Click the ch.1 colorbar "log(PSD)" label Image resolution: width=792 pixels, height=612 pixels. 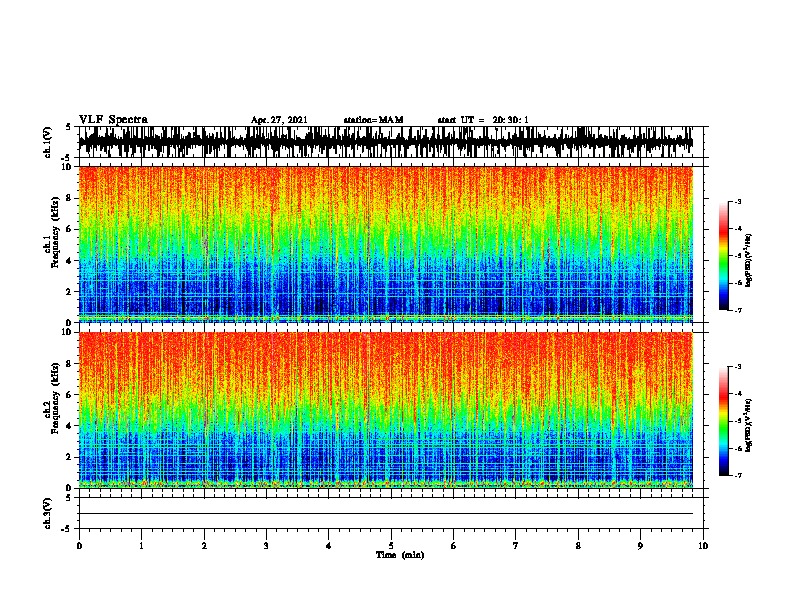point(748,261)
